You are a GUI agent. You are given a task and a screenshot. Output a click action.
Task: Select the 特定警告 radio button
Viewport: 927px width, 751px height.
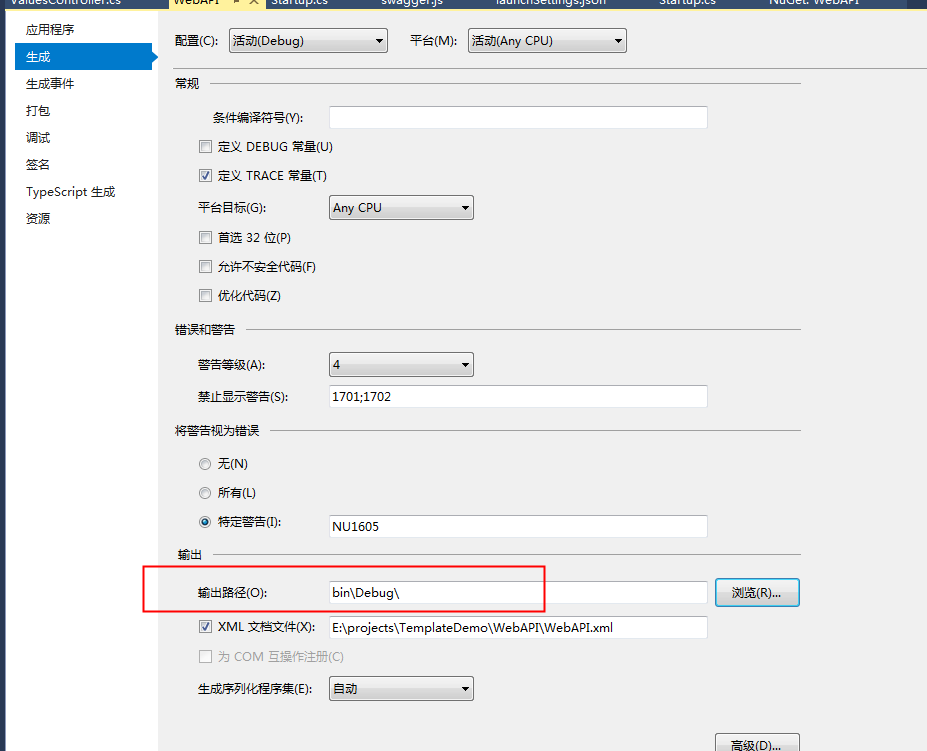tap(205, 522)
